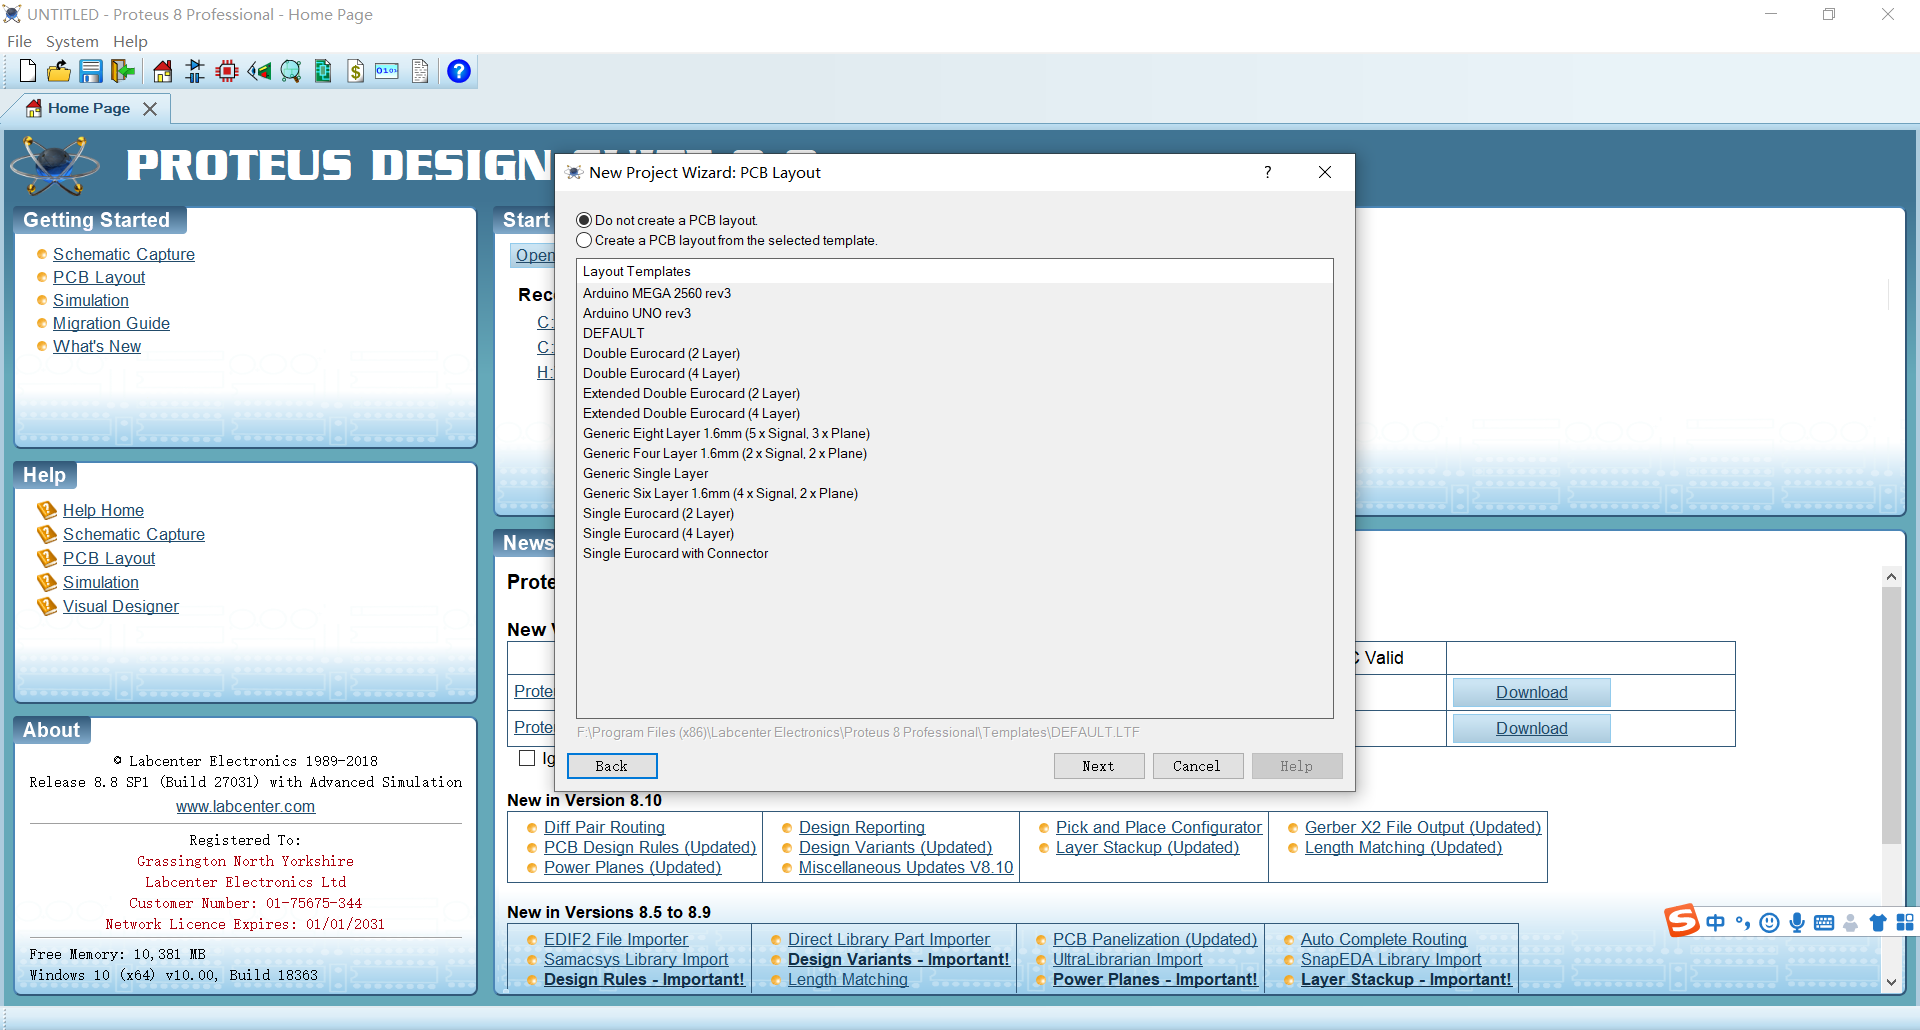Click the blue Help question mark icon
Image resolution: width=1920 pixels, height=1030 pixels.
[459, 71]
